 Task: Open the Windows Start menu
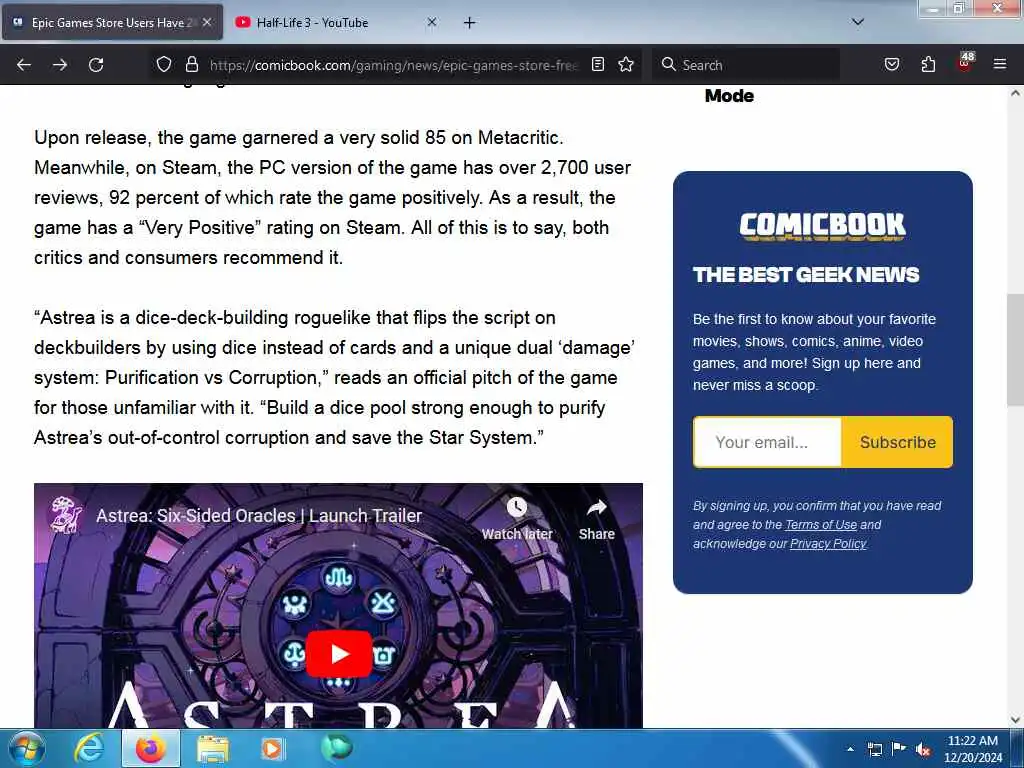click(26, 748)
